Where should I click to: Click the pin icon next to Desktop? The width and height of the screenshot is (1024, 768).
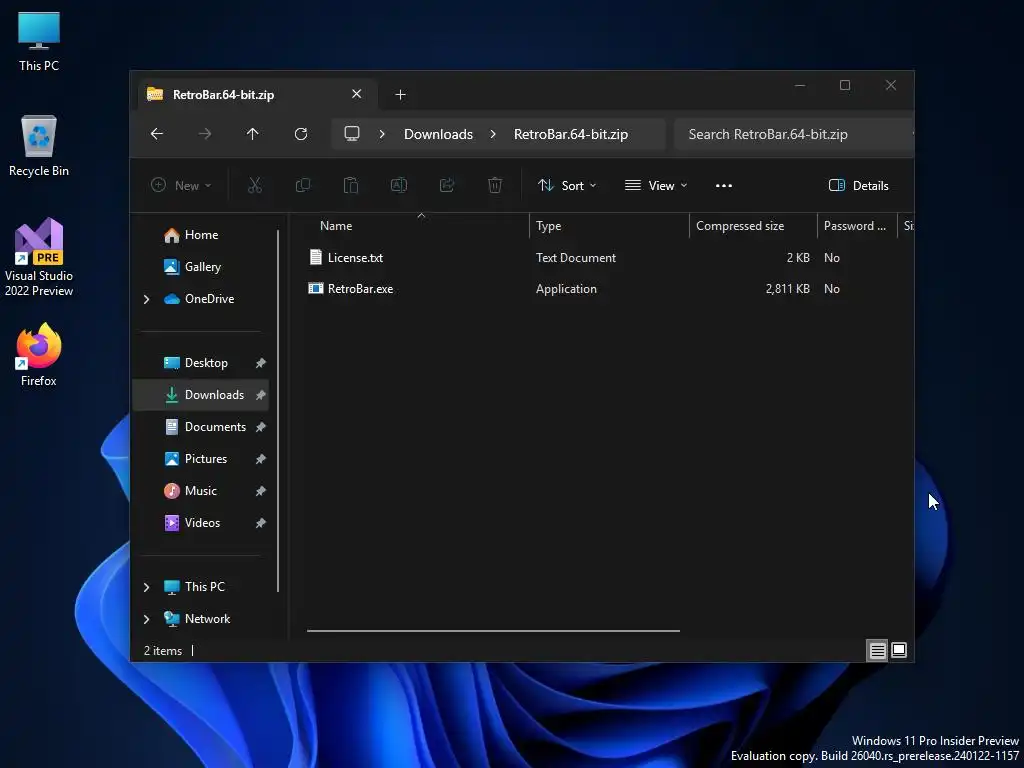tap(261, 363)
